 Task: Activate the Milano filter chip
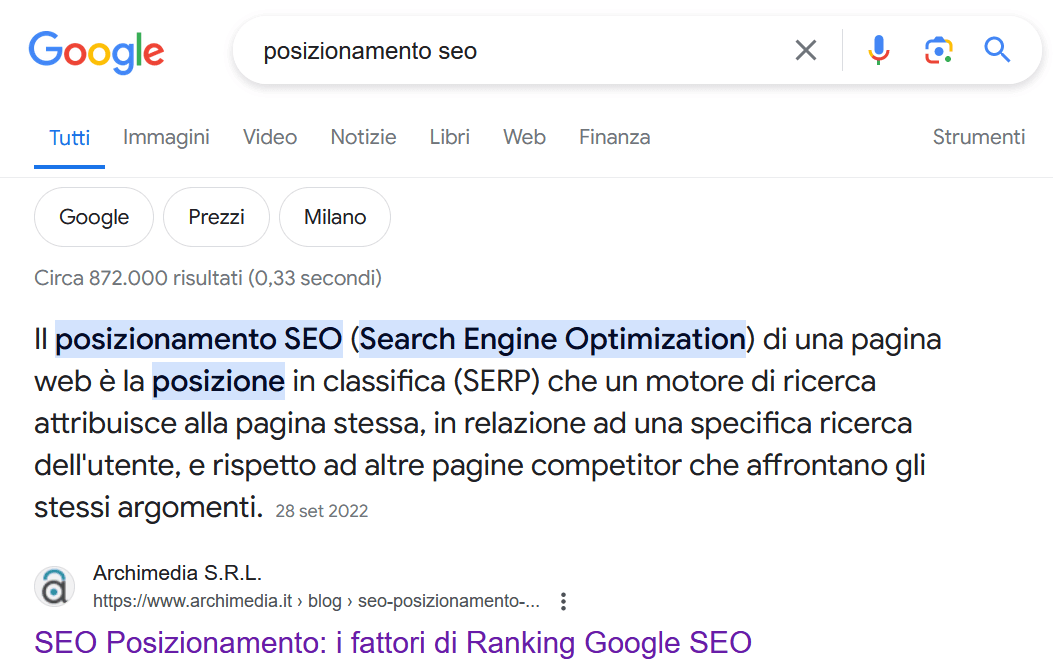[334, 216]
